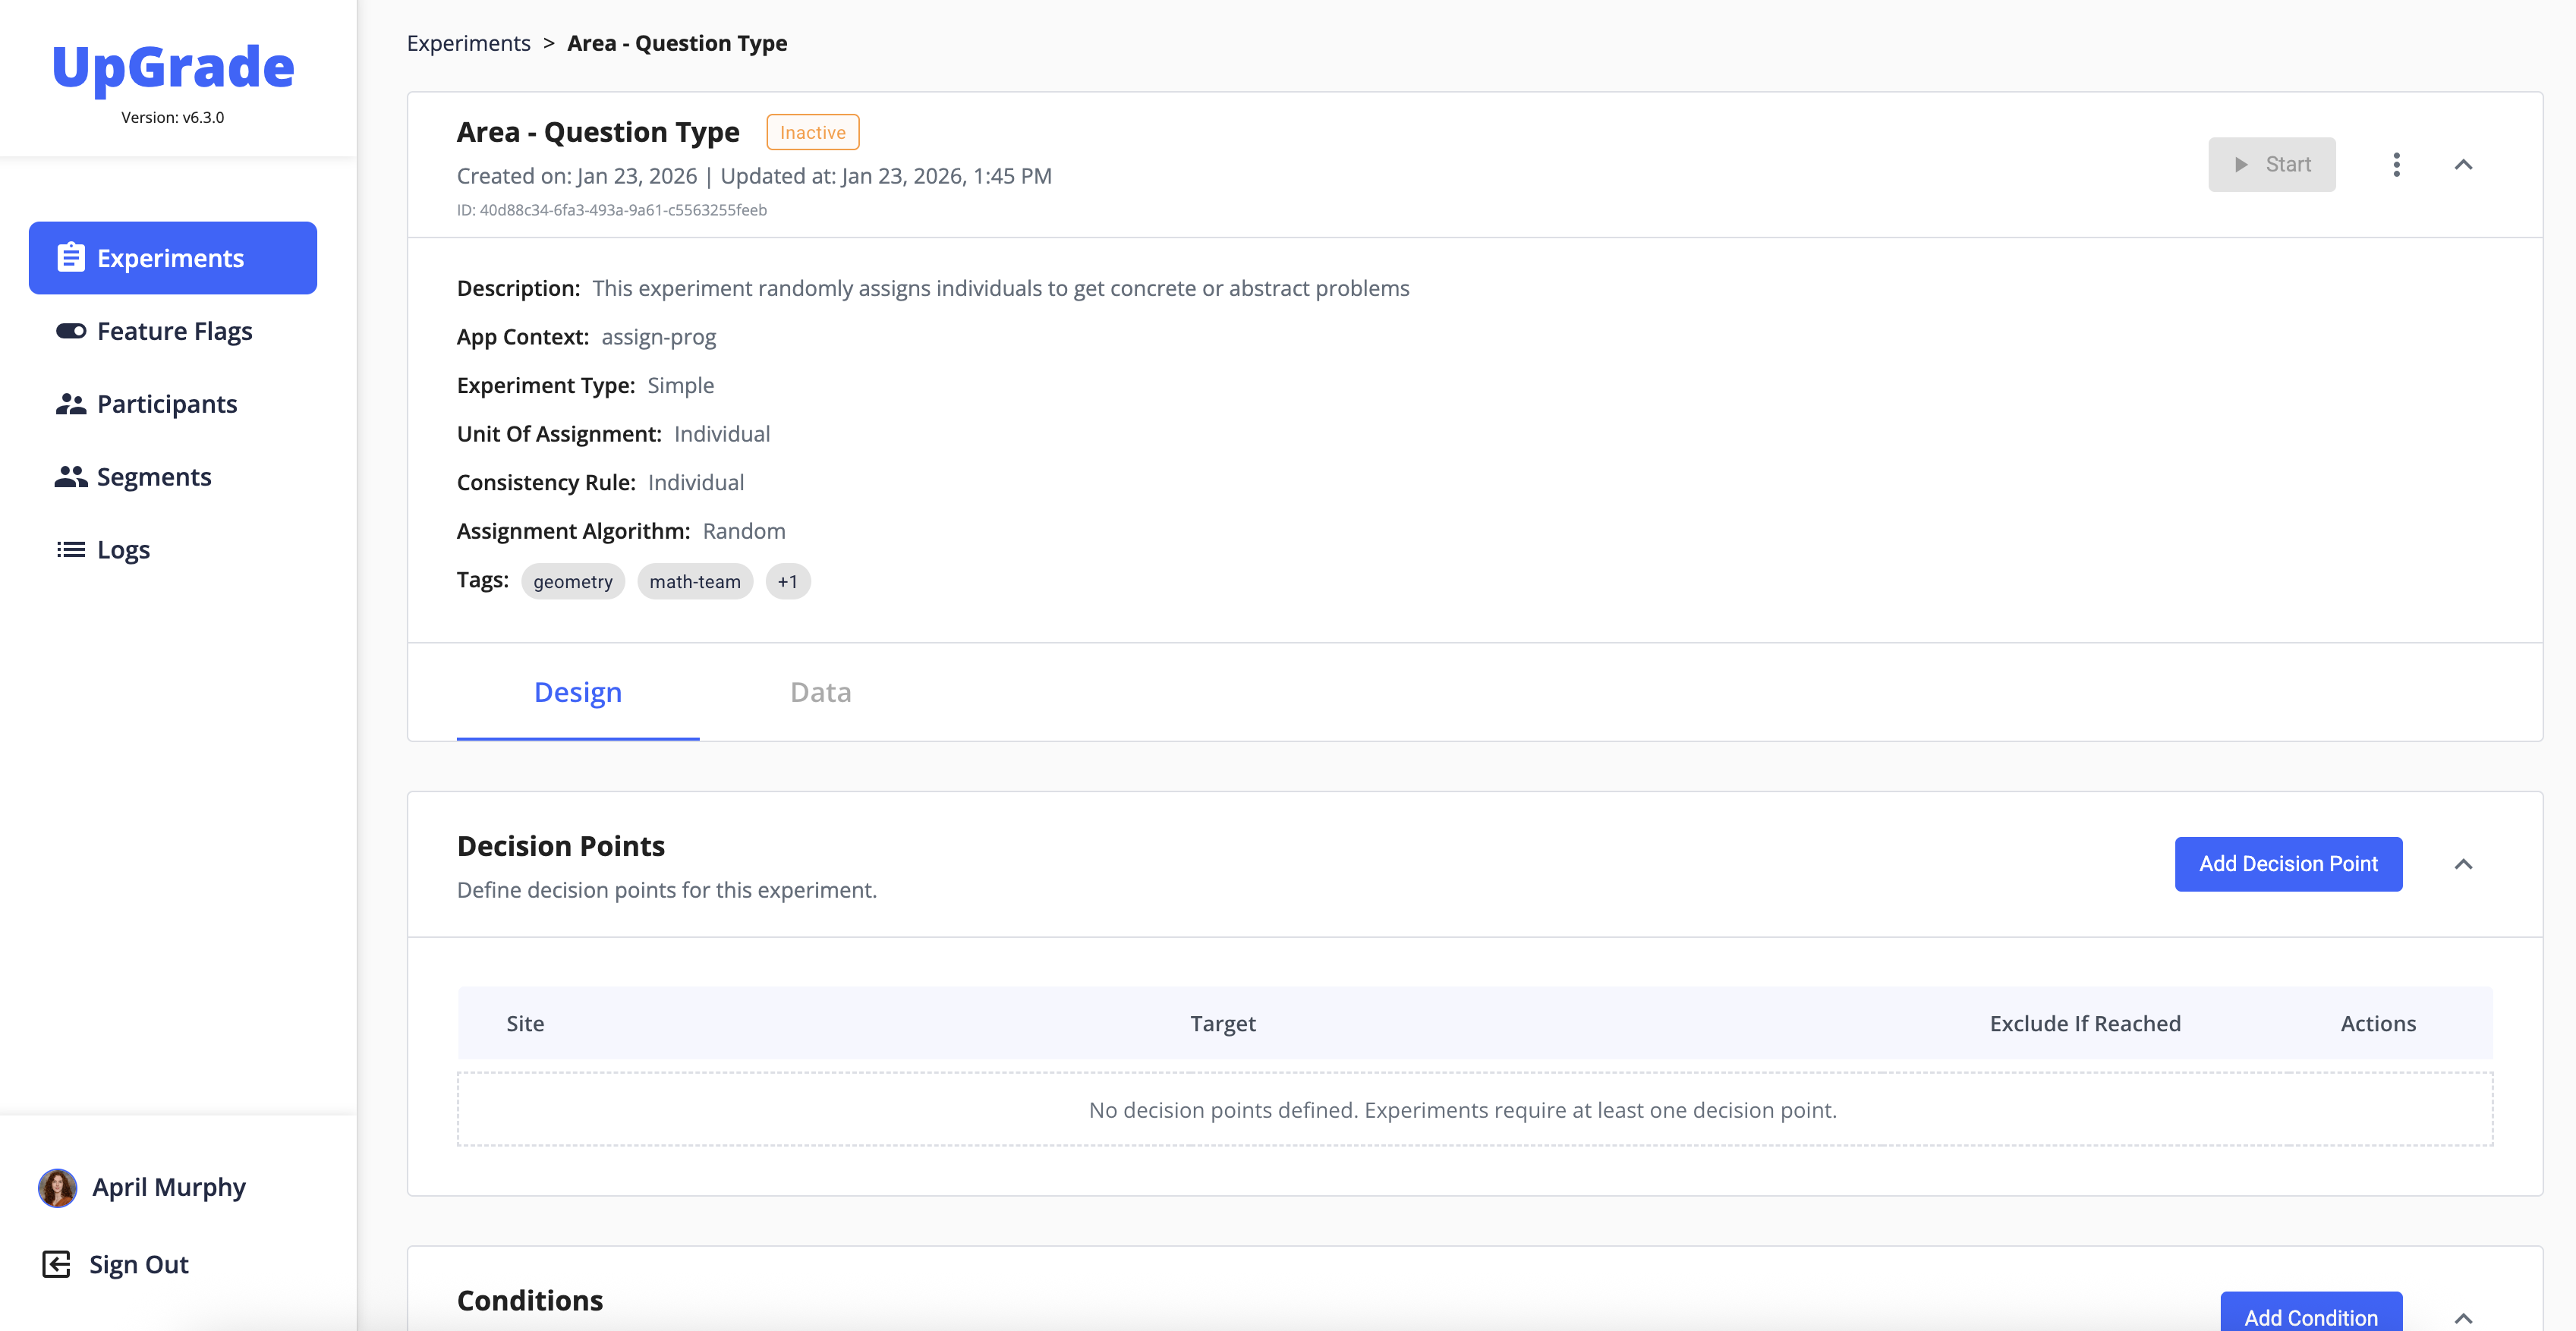Collapse the experiment overview section
Screen dimensions: 2576x1331
pyautogui.click(x=2463, y=165)
